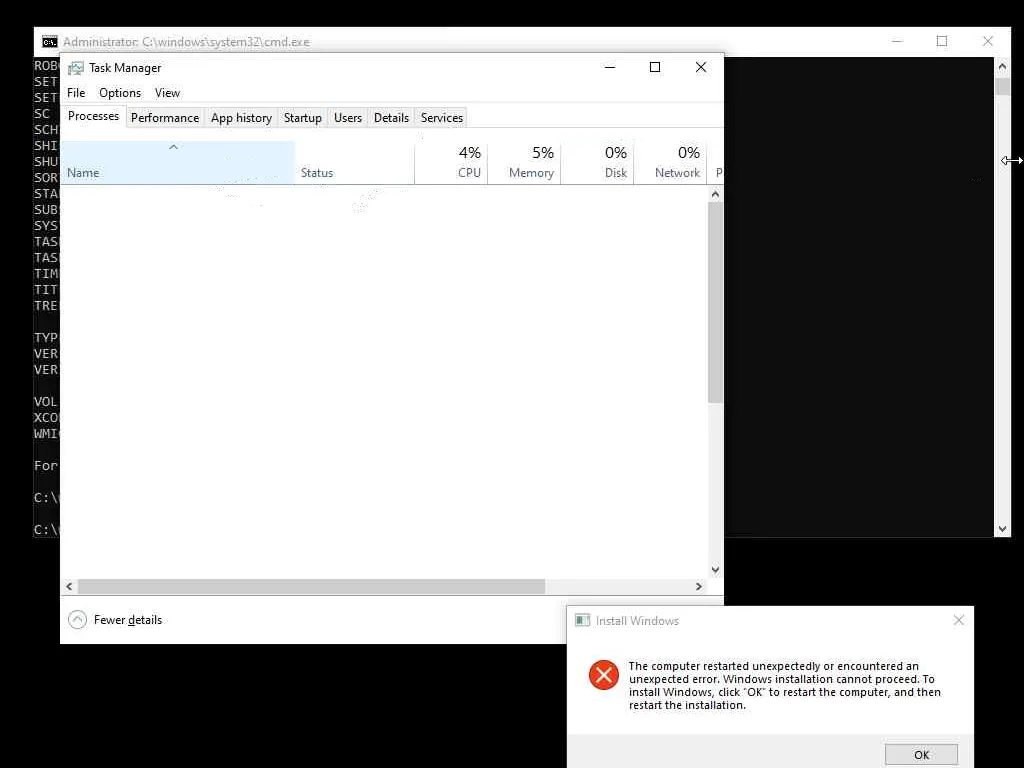1024x768 pixels.
Task: Sort processes by Memory column
Action: tap(524, 163)
